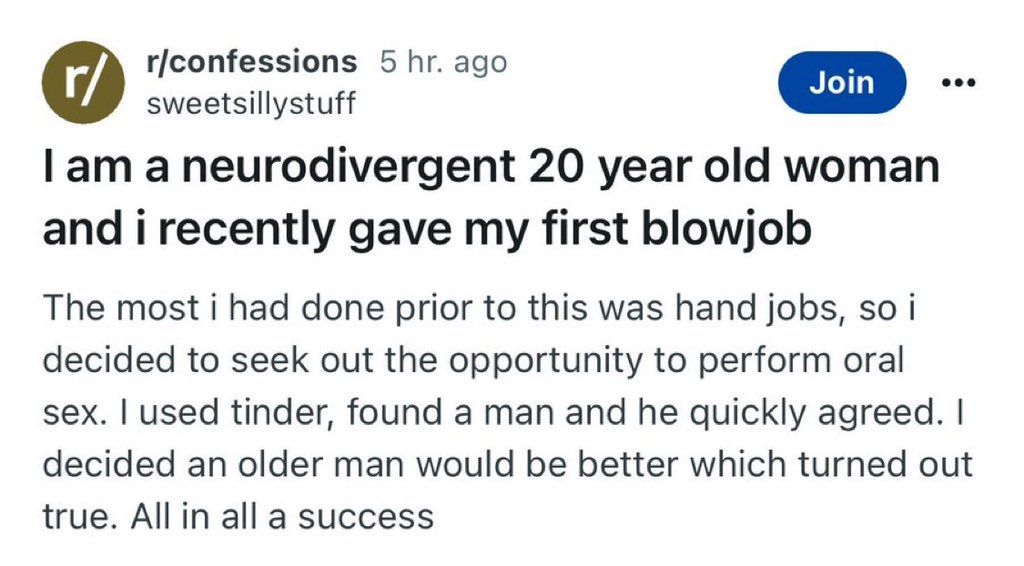Viewport: 1024px width, 566px height.
Task: Click the title line starting "I am a neurodivergent"
Action: pos(490,166)
